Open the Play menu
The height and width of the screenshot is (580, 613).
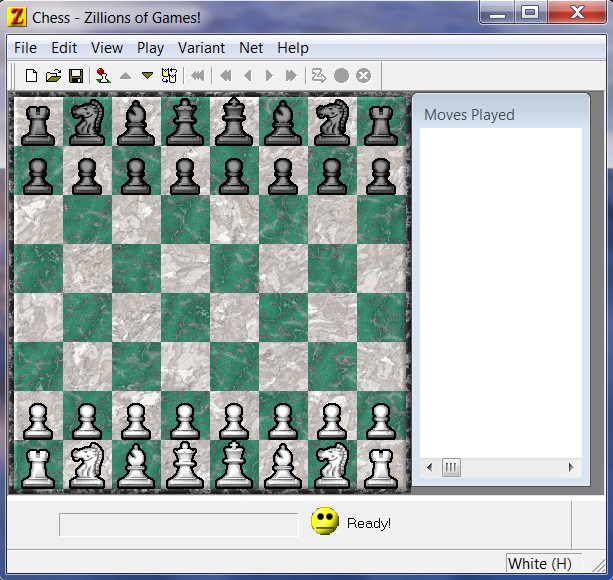click(151, 48)
